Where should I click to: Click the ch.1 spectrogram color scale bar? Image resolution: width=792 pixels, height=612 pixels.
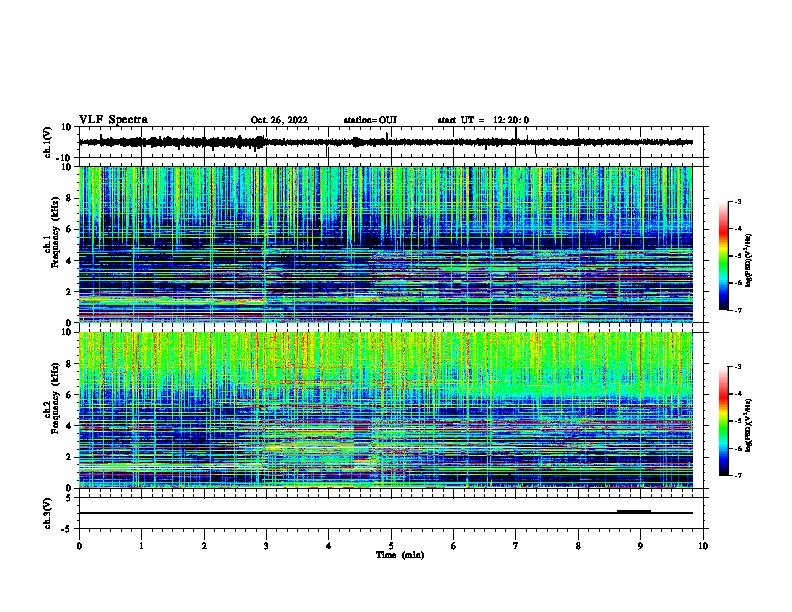pos(723,256)
